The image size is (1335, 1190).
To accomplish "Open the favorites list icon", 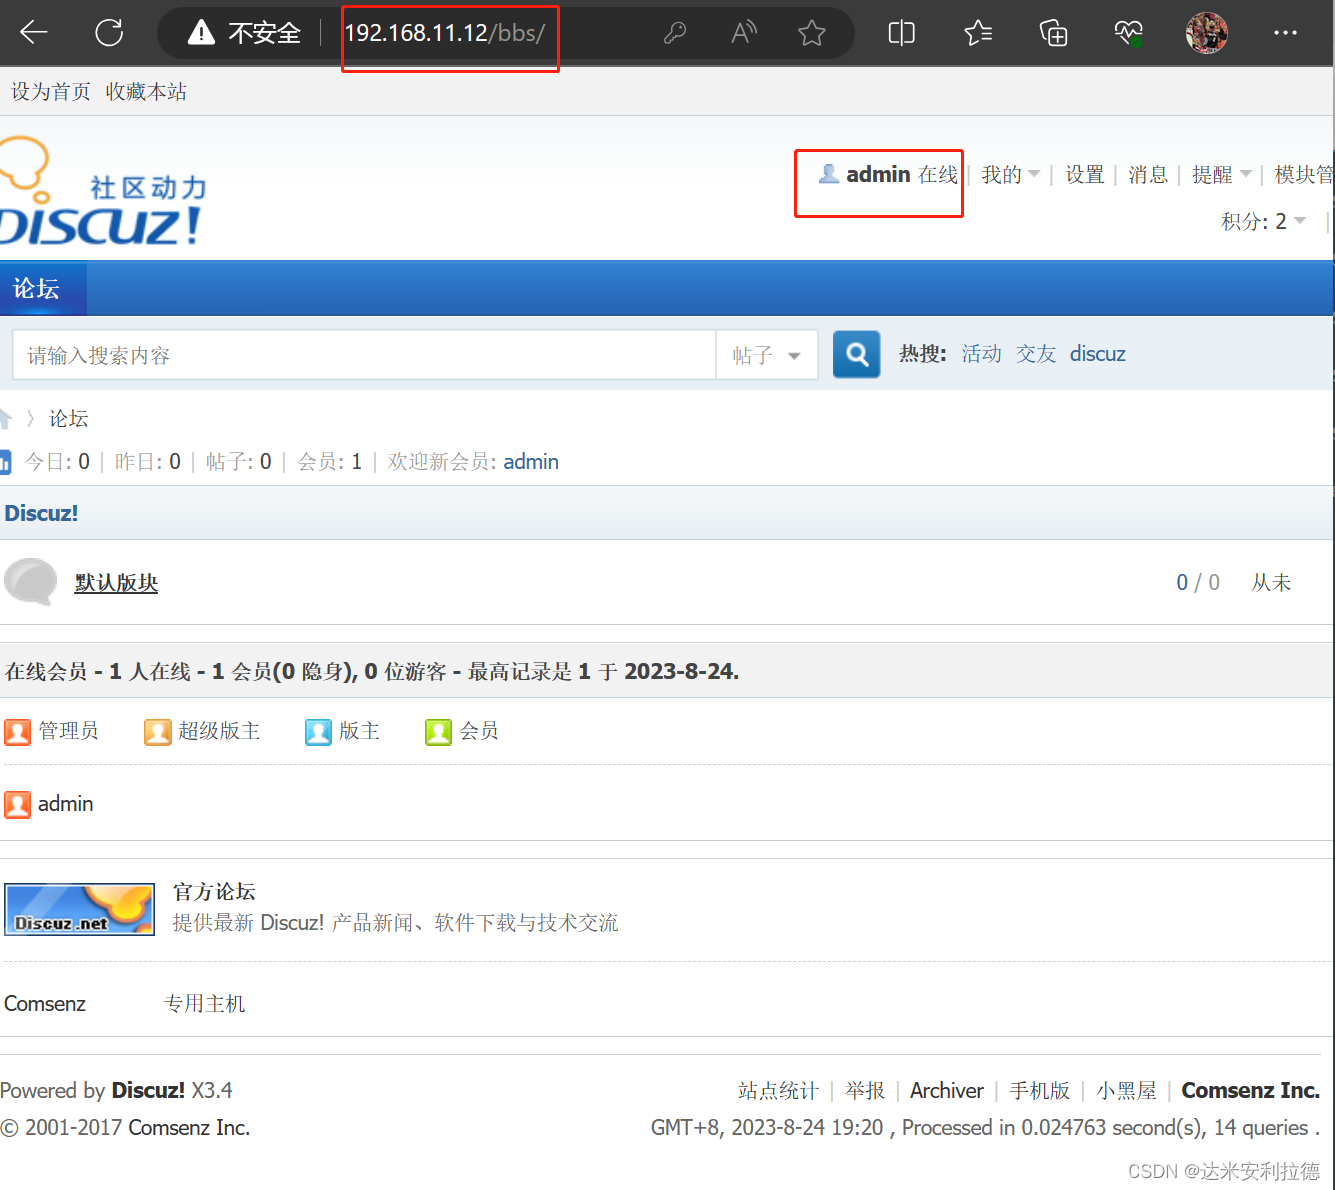I will pyautogui.click(x=978, y=33).
